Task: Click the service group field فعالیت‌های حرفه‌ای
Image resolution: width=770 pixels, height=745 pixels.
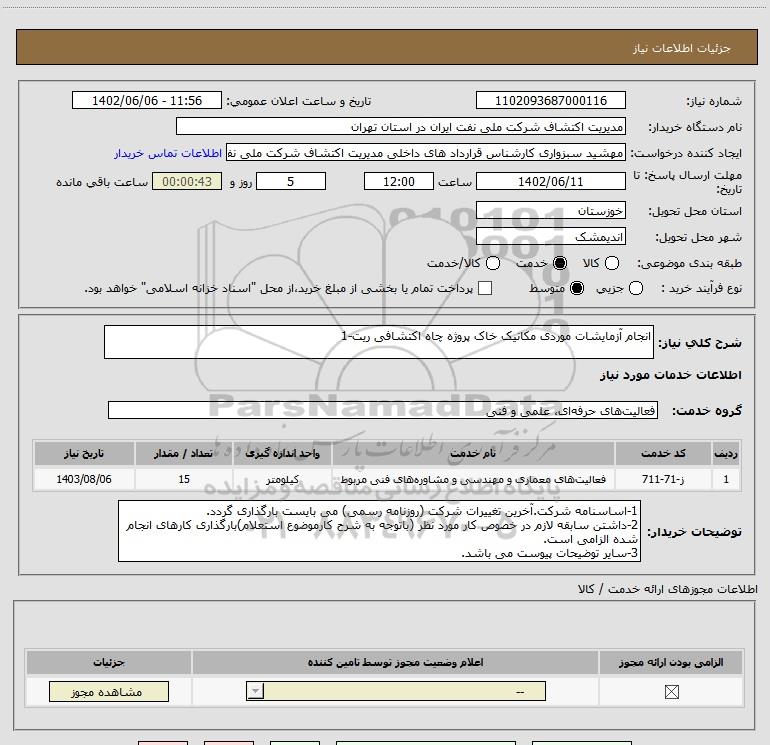Action: coord(383,410)
